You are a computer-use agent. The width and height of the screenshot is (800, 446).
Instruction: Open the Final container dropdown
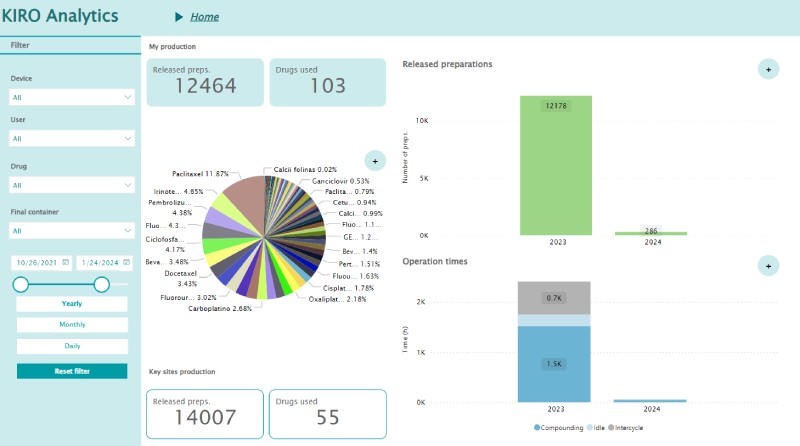click(72, 230)
